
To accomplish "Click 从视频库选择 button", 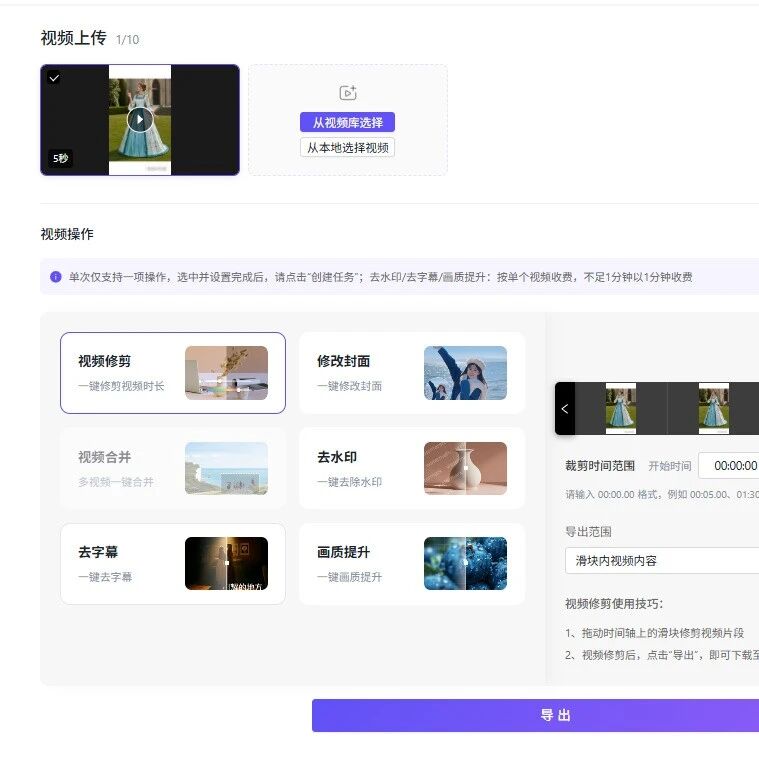I will 348,122.
